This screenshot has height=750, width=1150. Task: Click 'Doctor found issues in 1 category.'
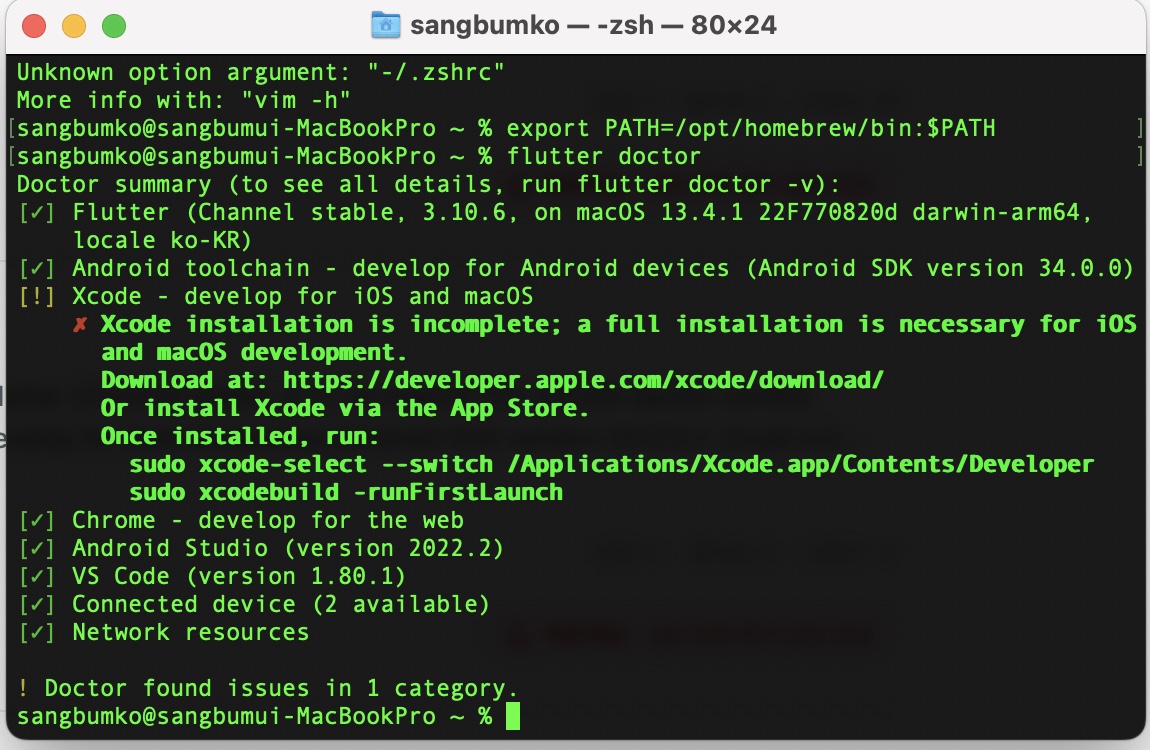coord(281,688)
